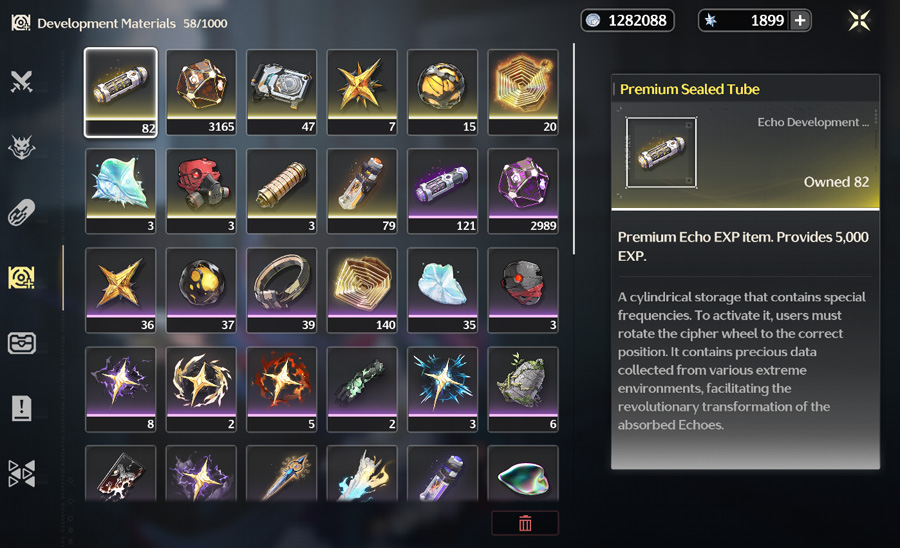
Task: Click the shell credit currency counter 1282088
Action: pyautogui.click(x=627, y=21)
